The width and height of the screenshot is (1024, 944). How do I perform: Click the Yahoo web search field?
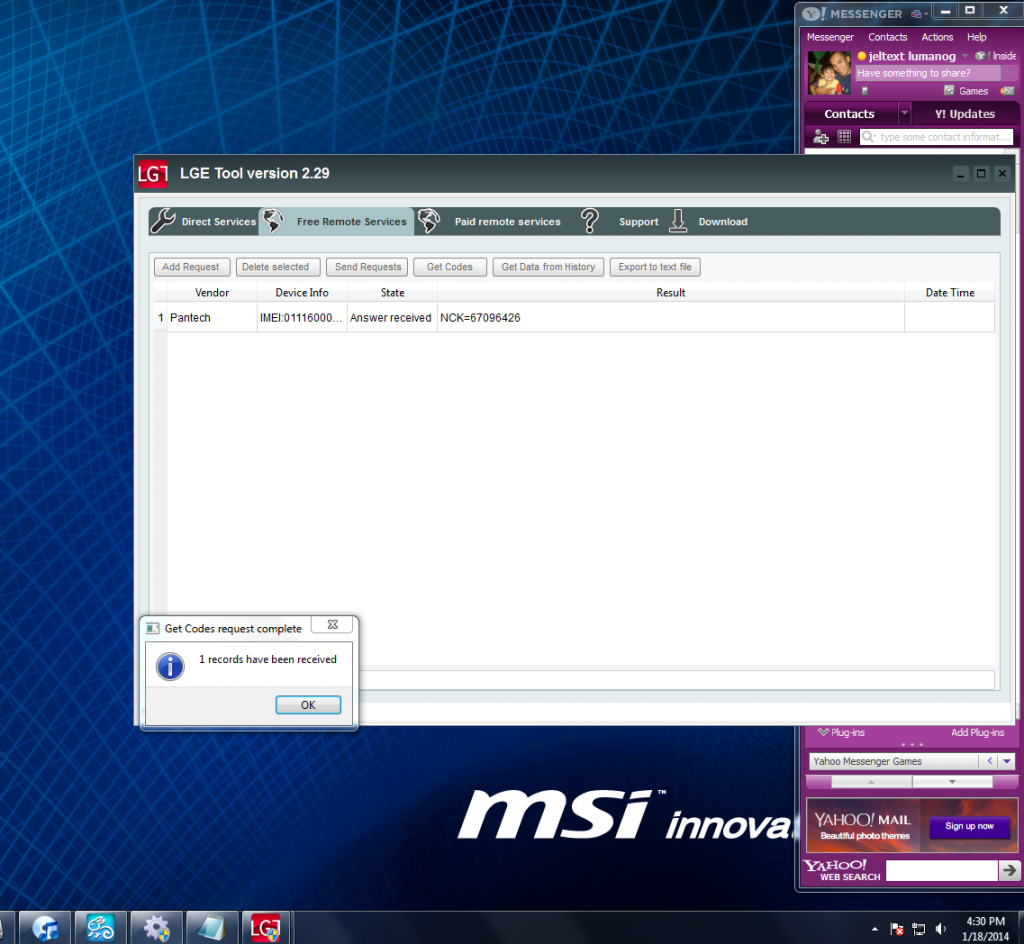click(x=941, y=870)
